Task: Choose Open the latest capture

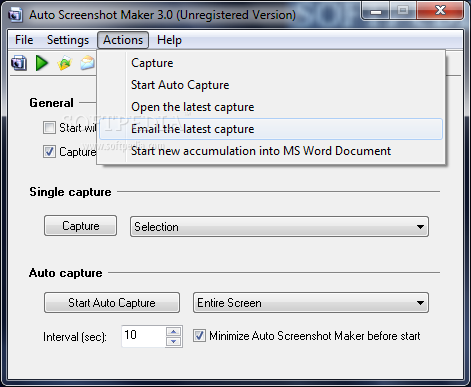Action: coord(271,107)
